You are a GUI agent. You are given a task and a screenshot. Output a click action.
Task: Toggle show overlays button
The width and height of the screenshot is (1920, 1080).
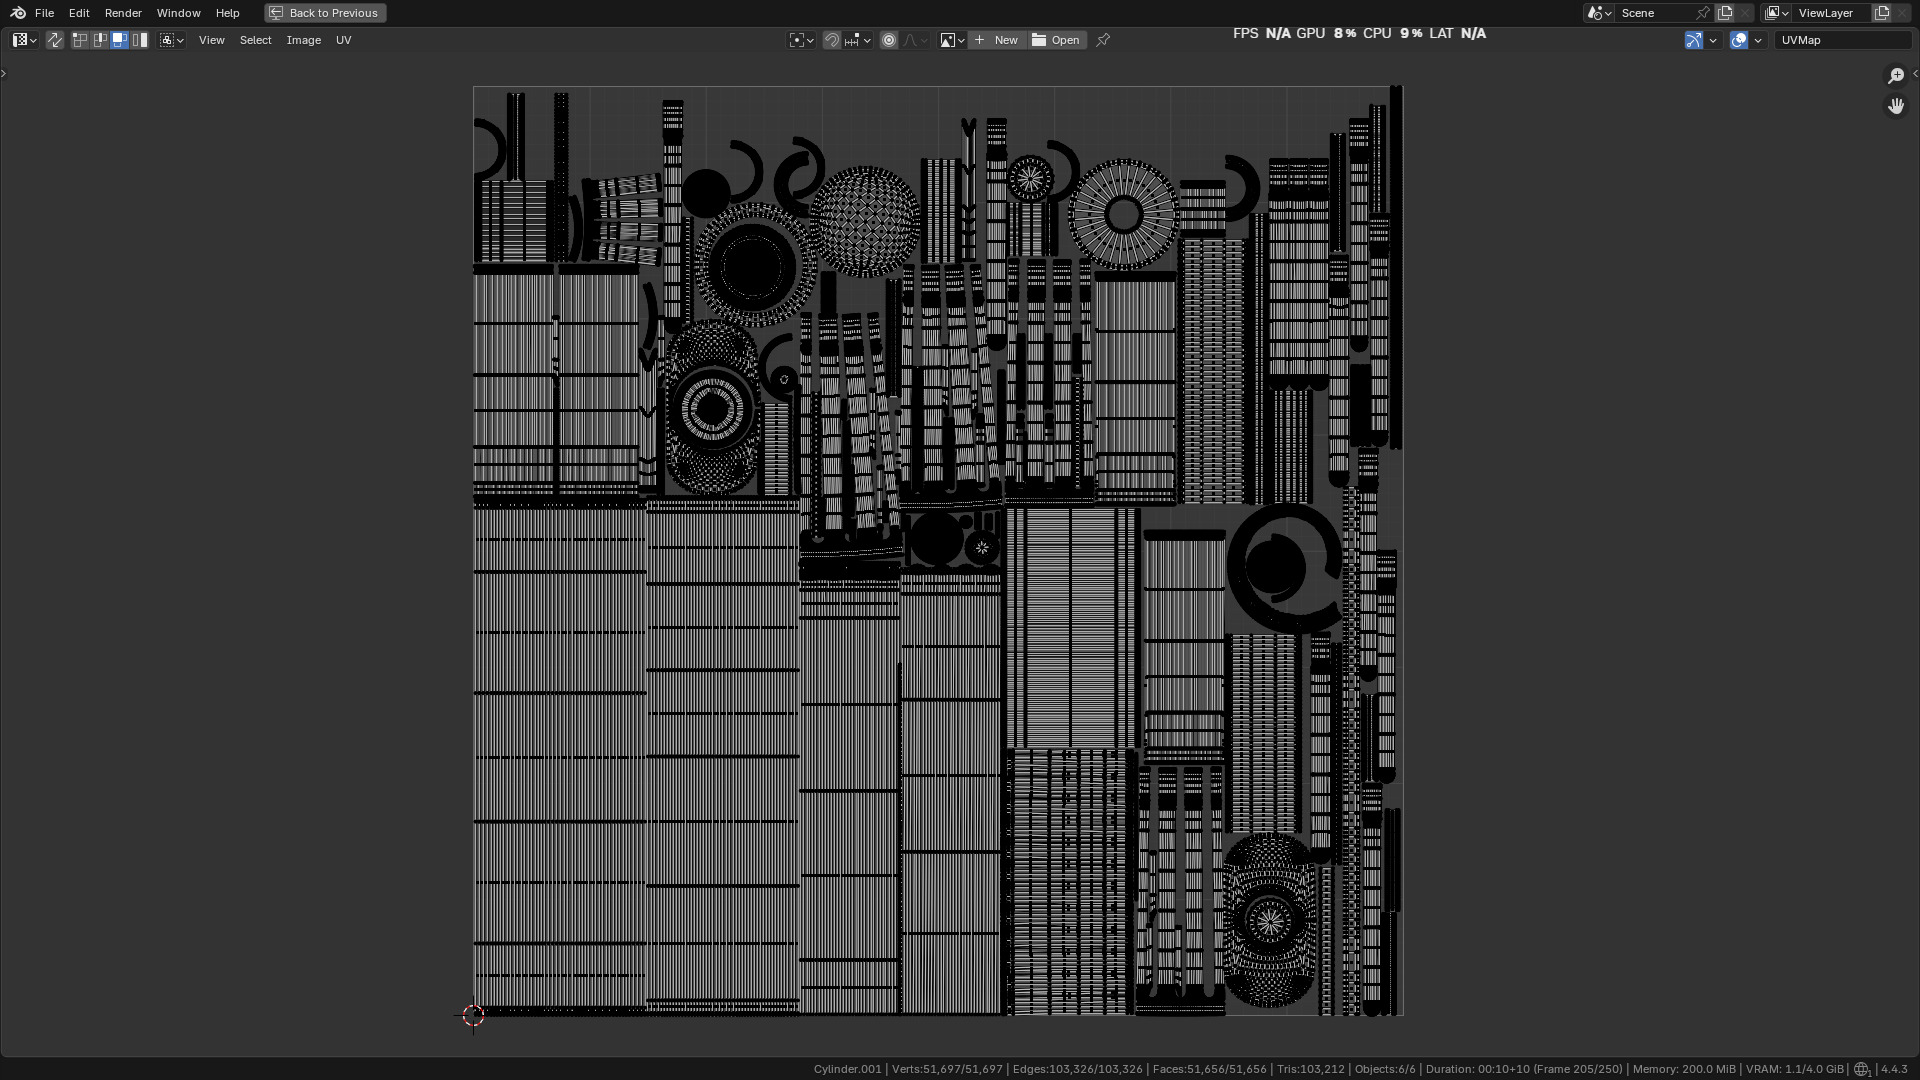click(1739, 40)
